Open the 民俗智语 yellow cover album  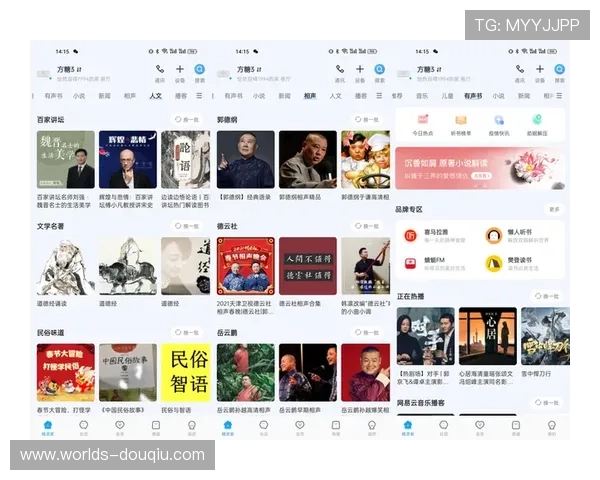185,372
